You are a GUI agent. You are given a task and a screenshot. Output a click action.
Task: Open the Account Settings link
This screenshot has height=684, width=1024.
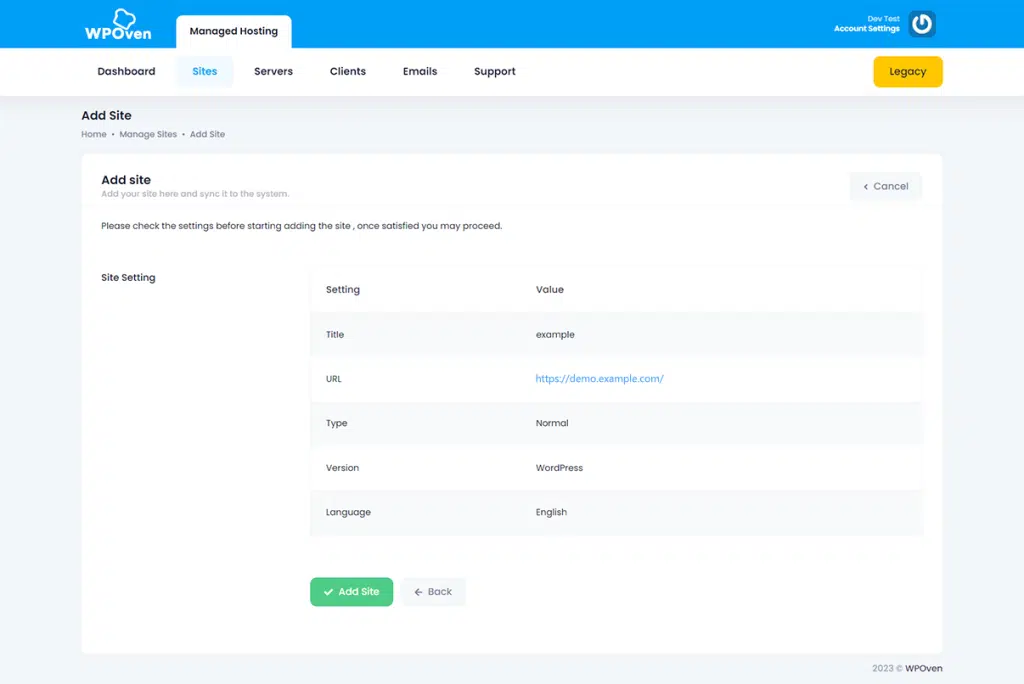pos(867,29)
